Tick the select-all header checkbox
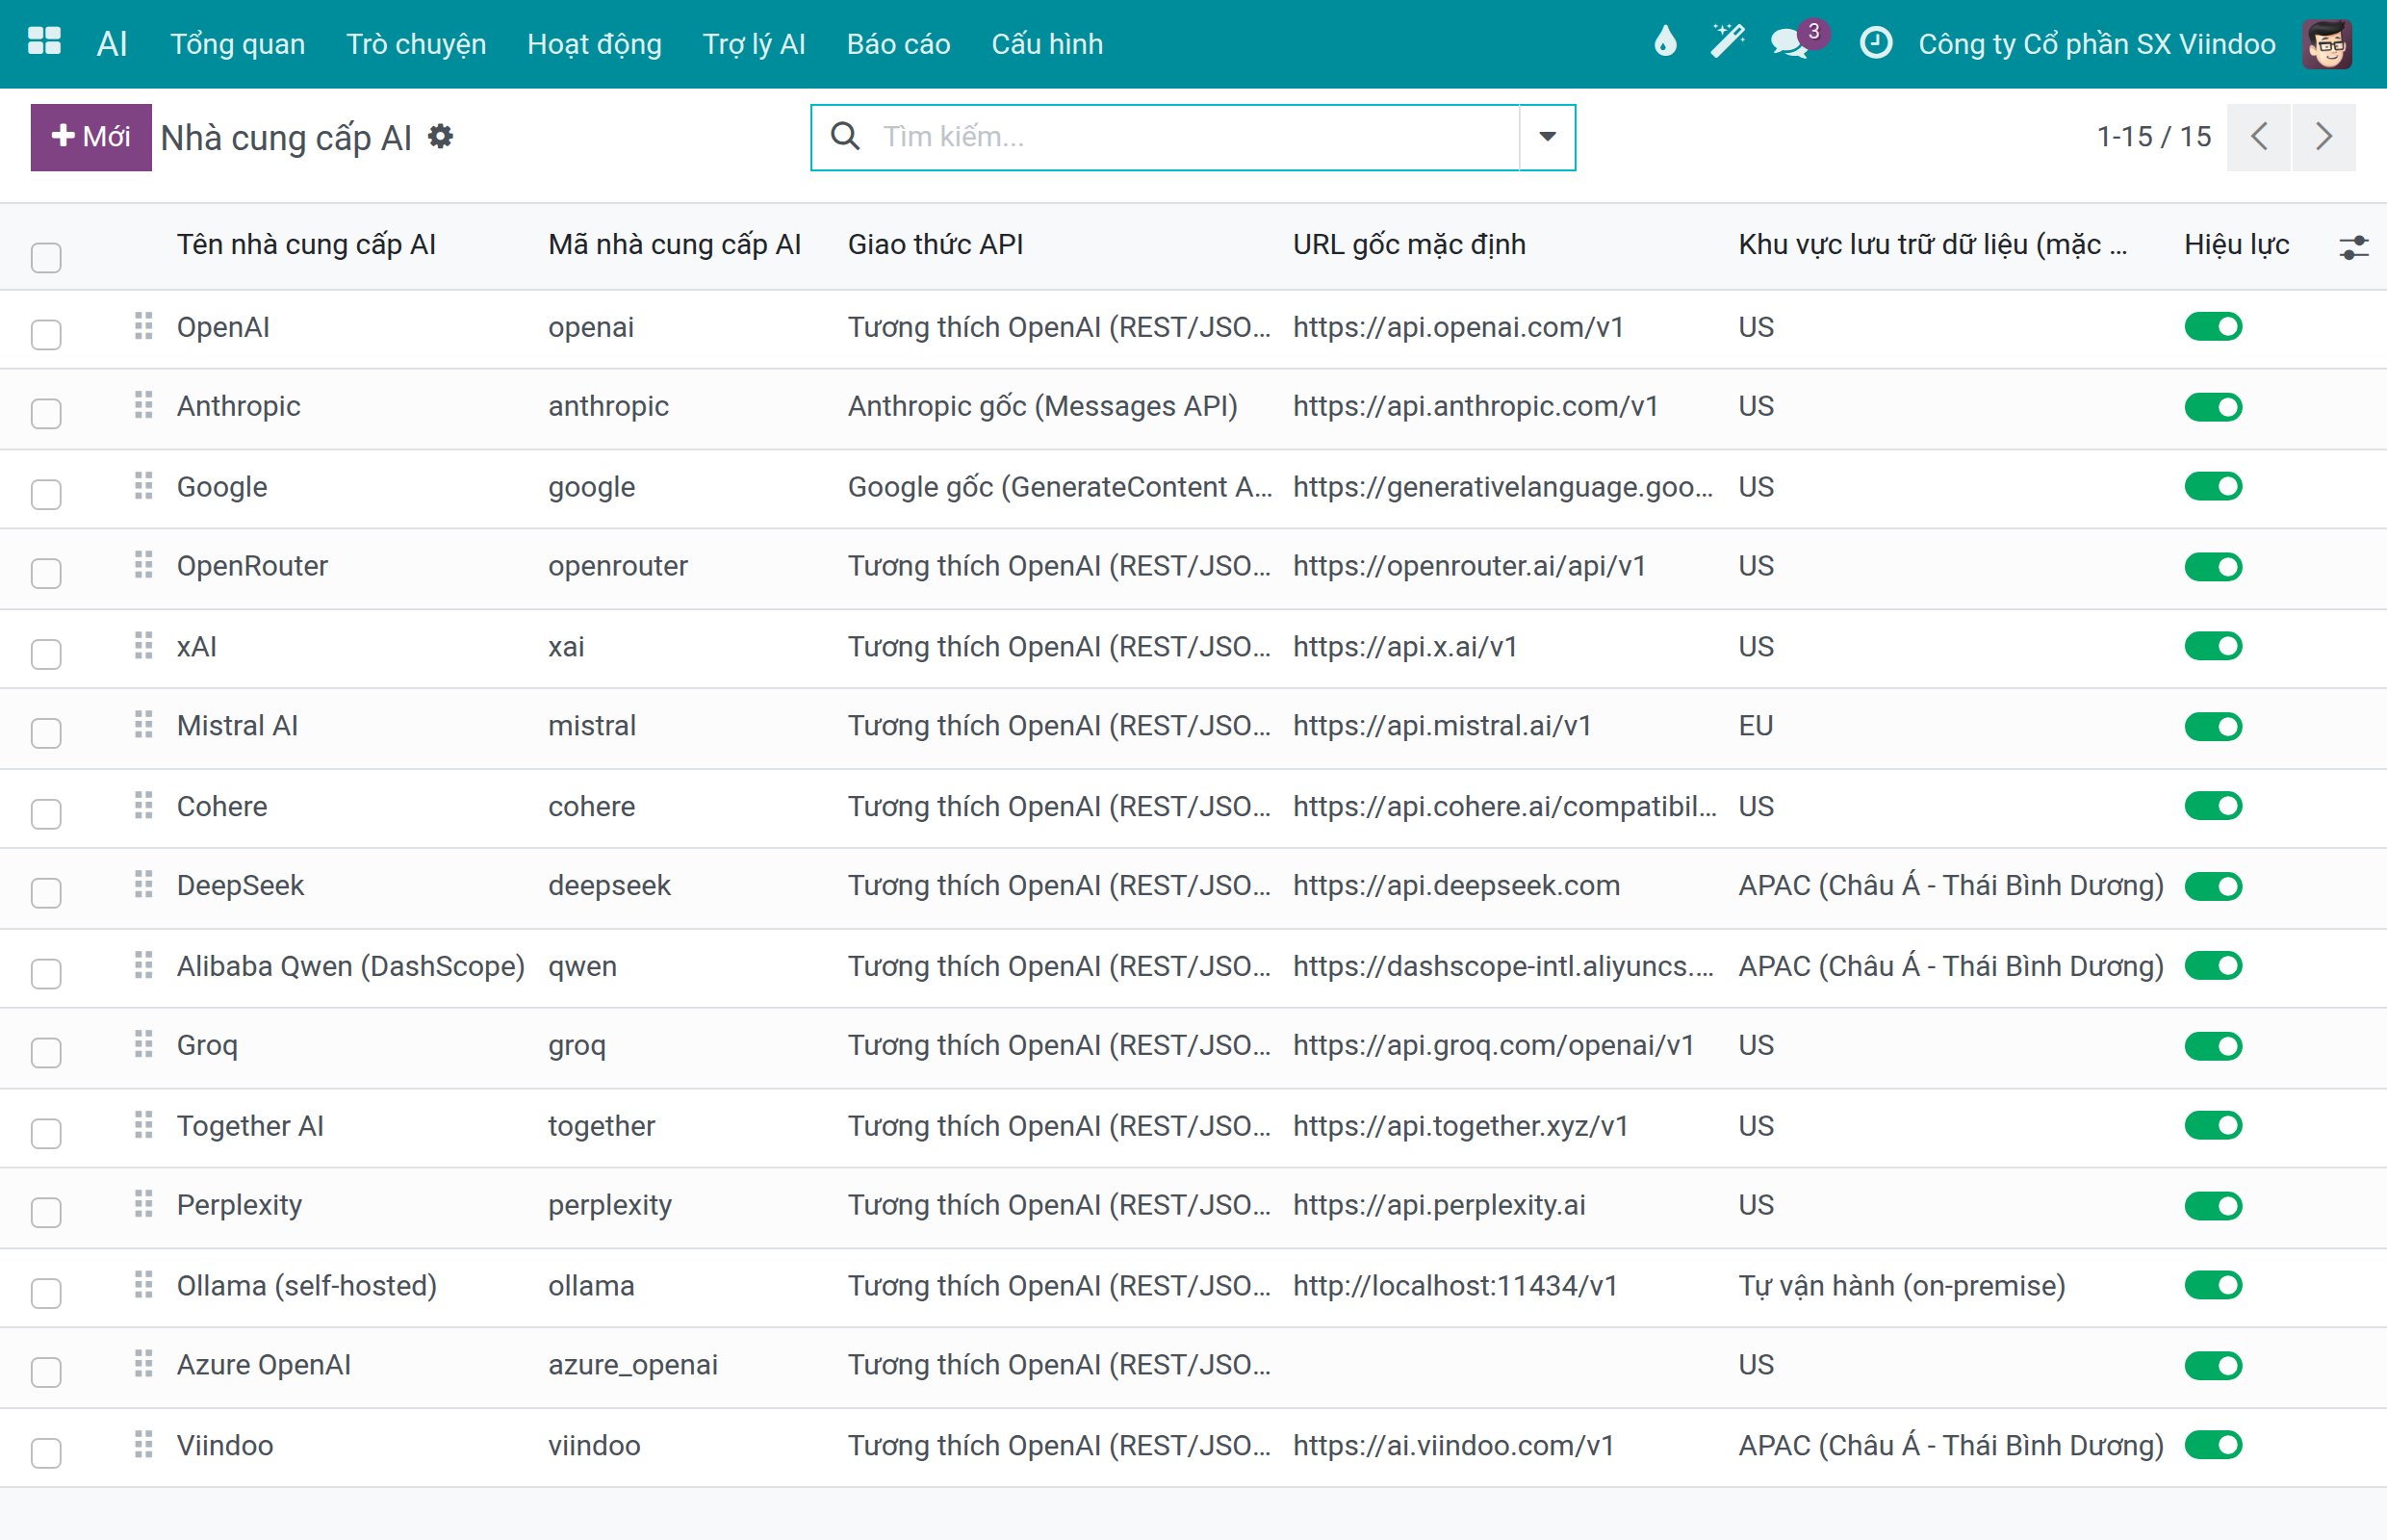This screenshot has height=1540, width=2387. tap(46, 257)
